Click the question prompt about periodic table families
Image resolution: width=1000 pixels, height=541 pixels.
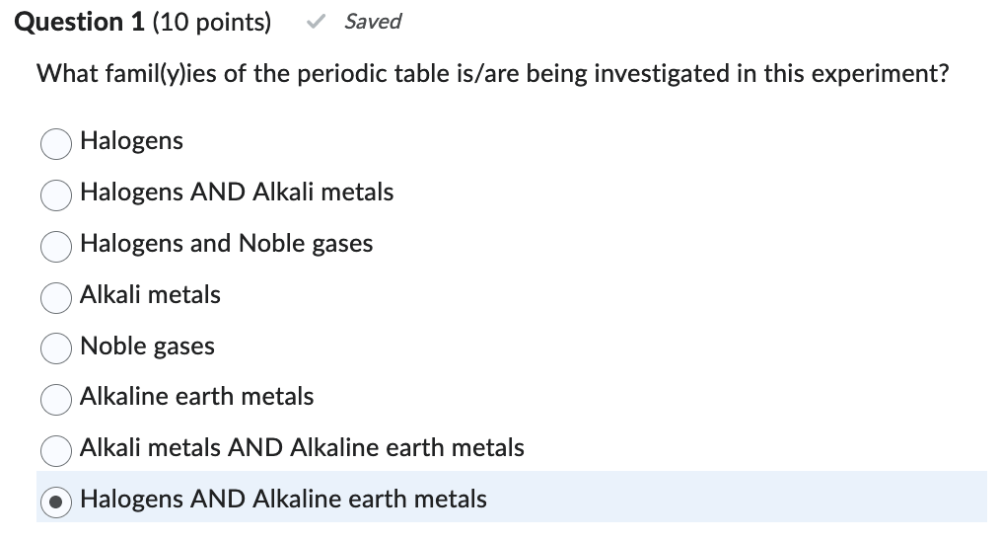point(492,75)
